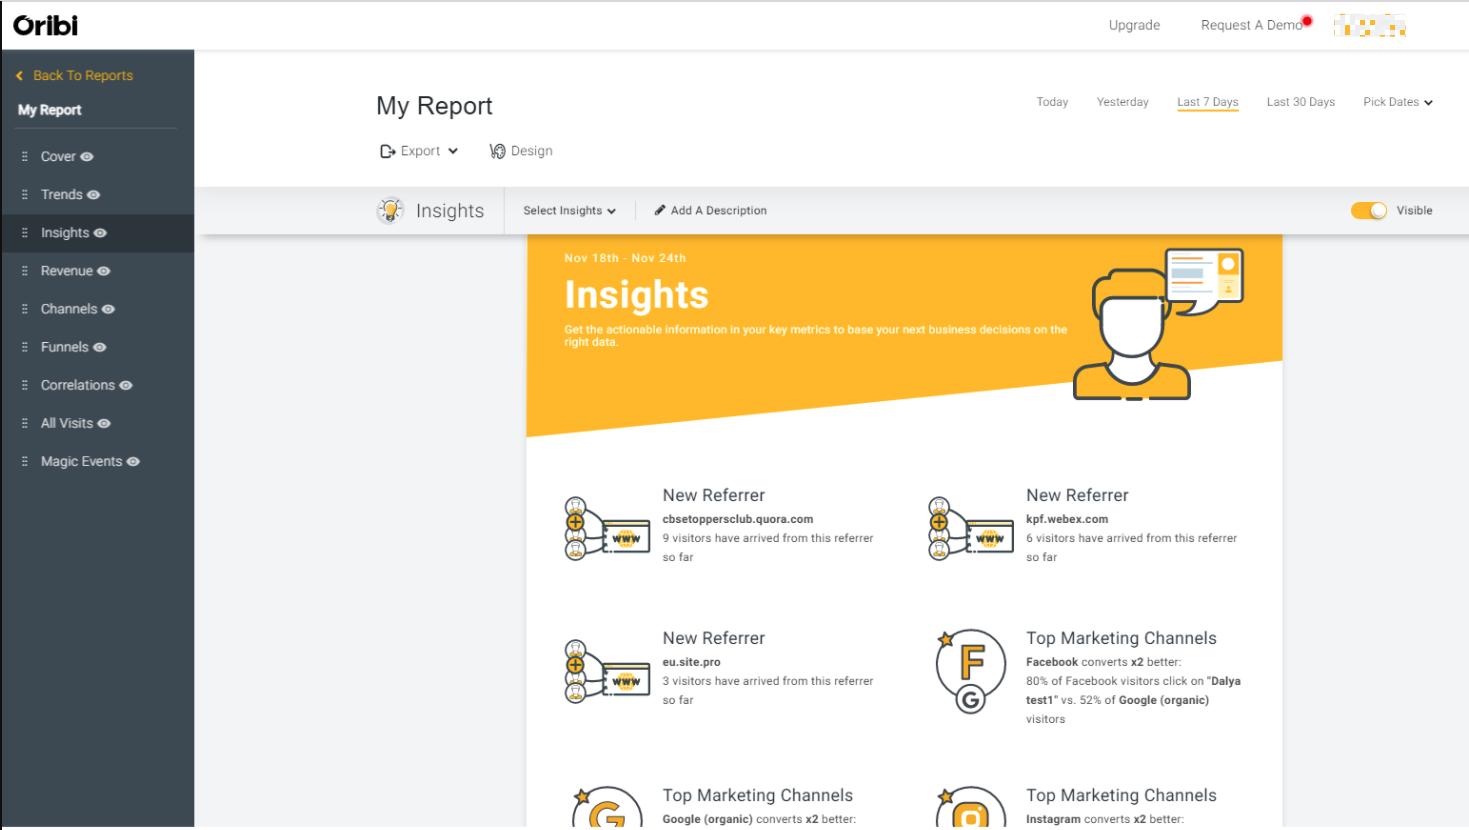Select the Today date range tab
The width and height of the screenshot is (1469, 830).
point(1052,102)
